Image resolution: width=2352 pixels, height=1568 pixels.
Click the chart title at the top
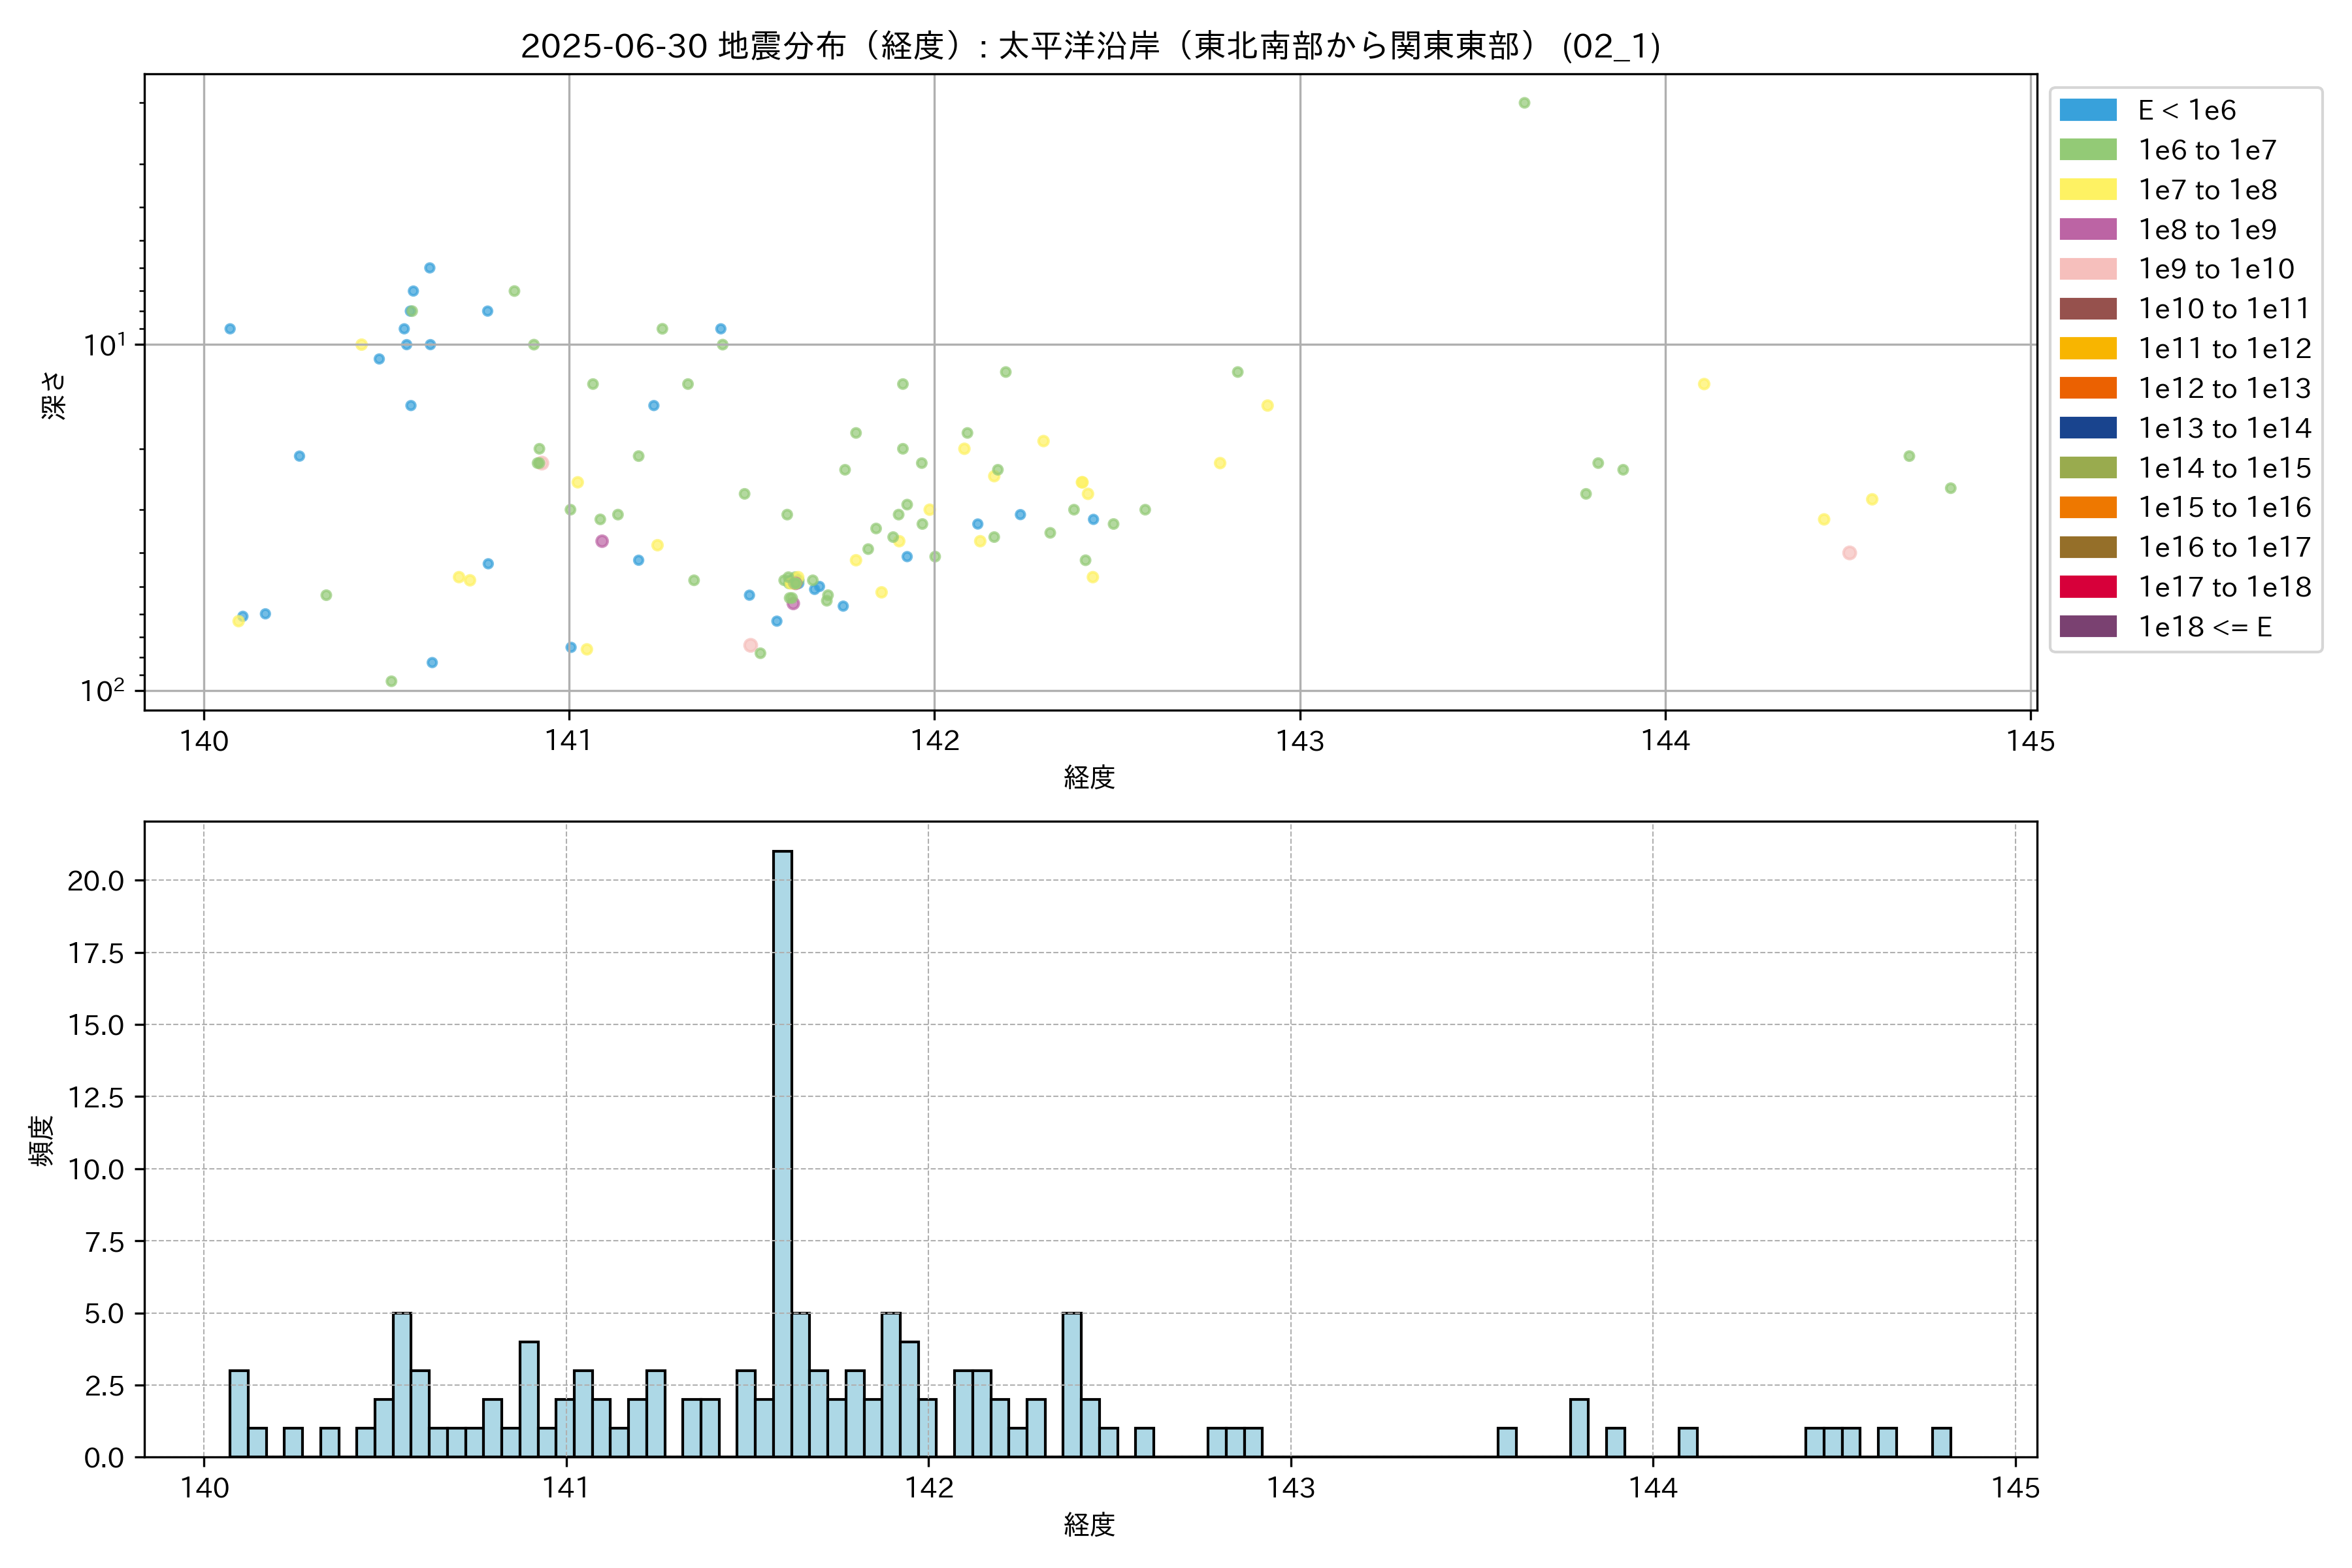tap(1090, 46)
